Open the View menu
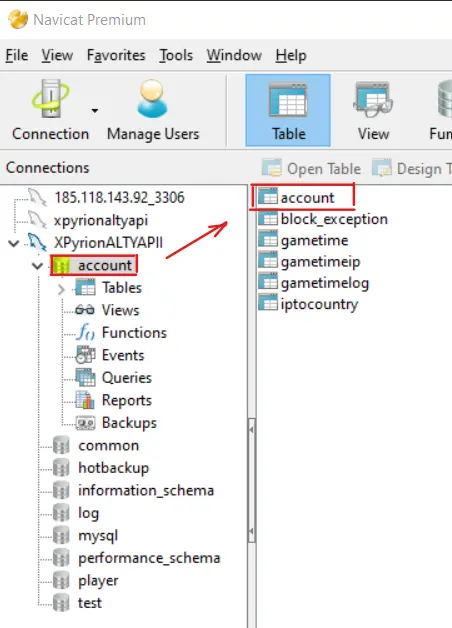Image resolution: width=452 pixels, height=628 pixels. click(x=57, y=55)
